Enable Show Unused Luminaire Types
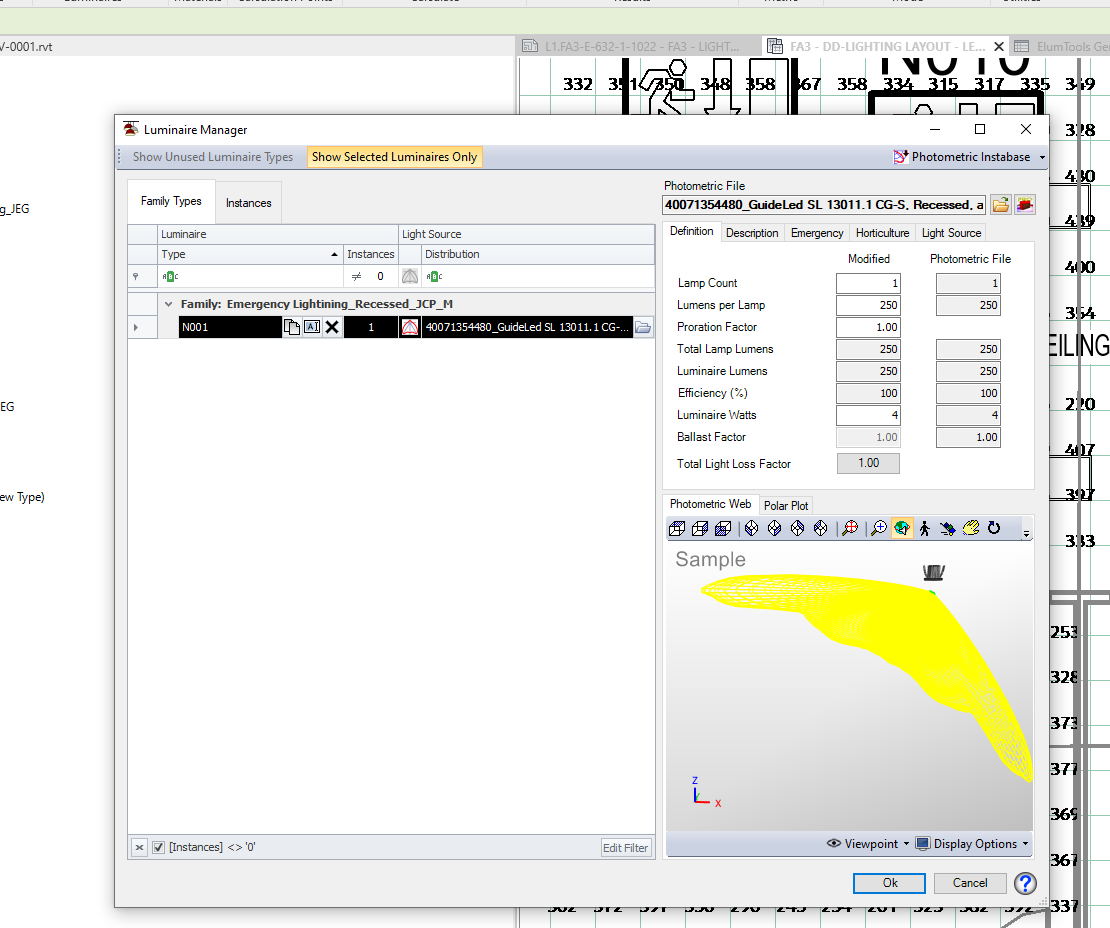This screenshot has width=1110, height=928. click(212, 157)
